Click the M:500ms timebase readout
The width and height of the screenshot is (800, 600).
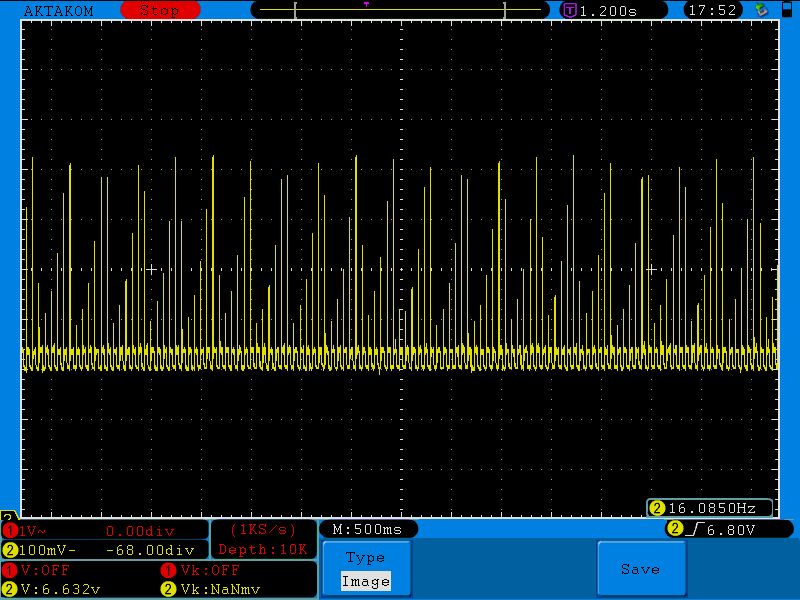[367, 530]
